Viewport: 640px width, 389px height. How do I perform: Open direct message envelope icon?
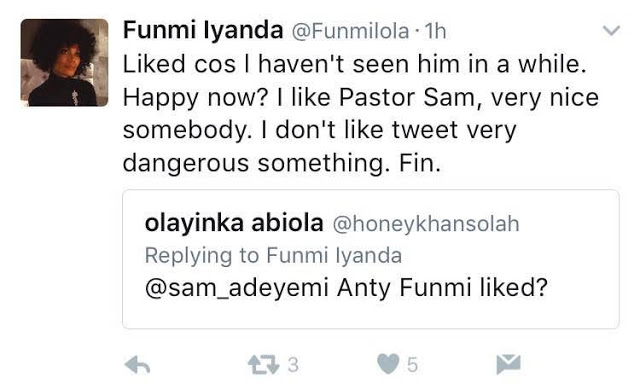(x=509, y=364)
